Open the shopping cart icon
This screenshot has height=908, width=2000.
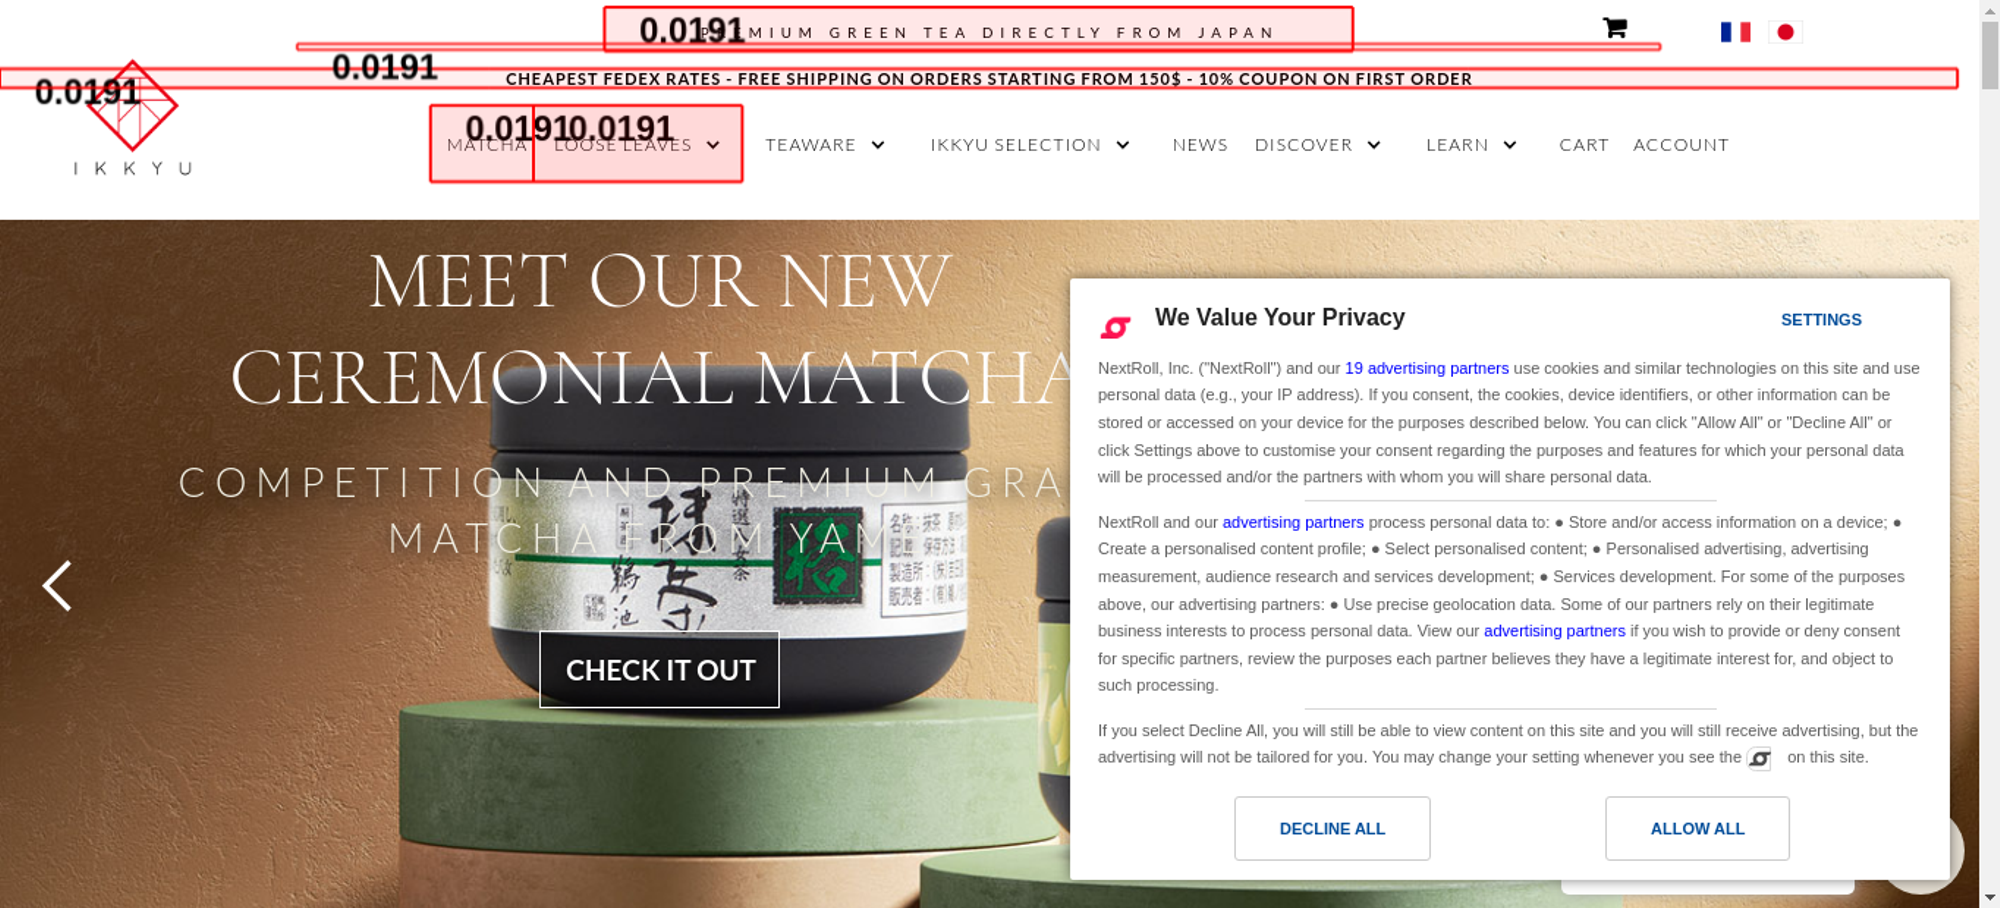(x=1614, y=28)
